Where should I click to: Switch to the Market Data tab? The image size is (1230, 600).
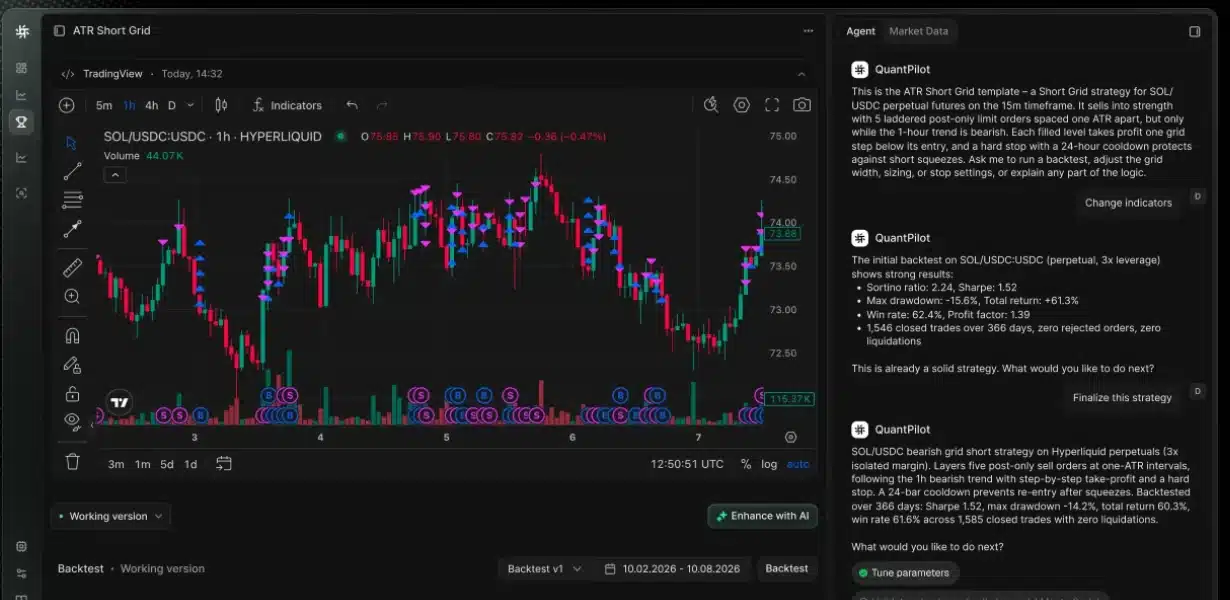pos(918,31)
